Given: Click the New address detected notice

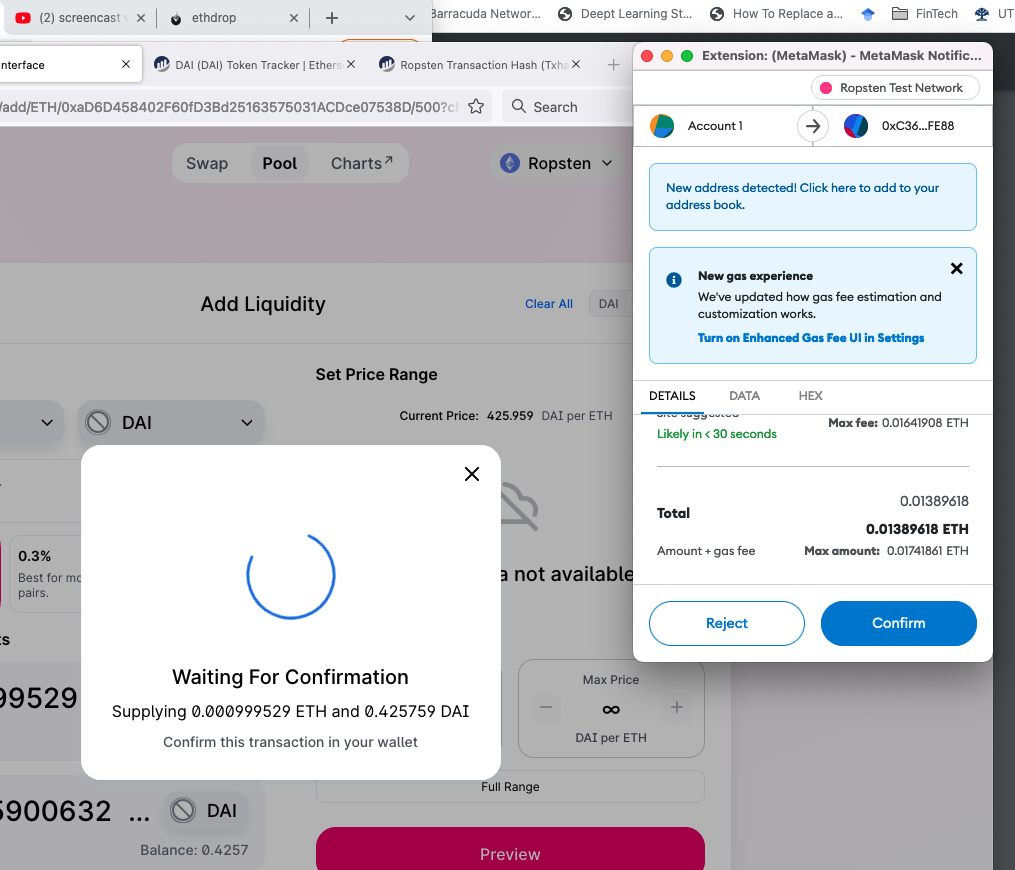Looking at the screenshot, I should 813,197.
